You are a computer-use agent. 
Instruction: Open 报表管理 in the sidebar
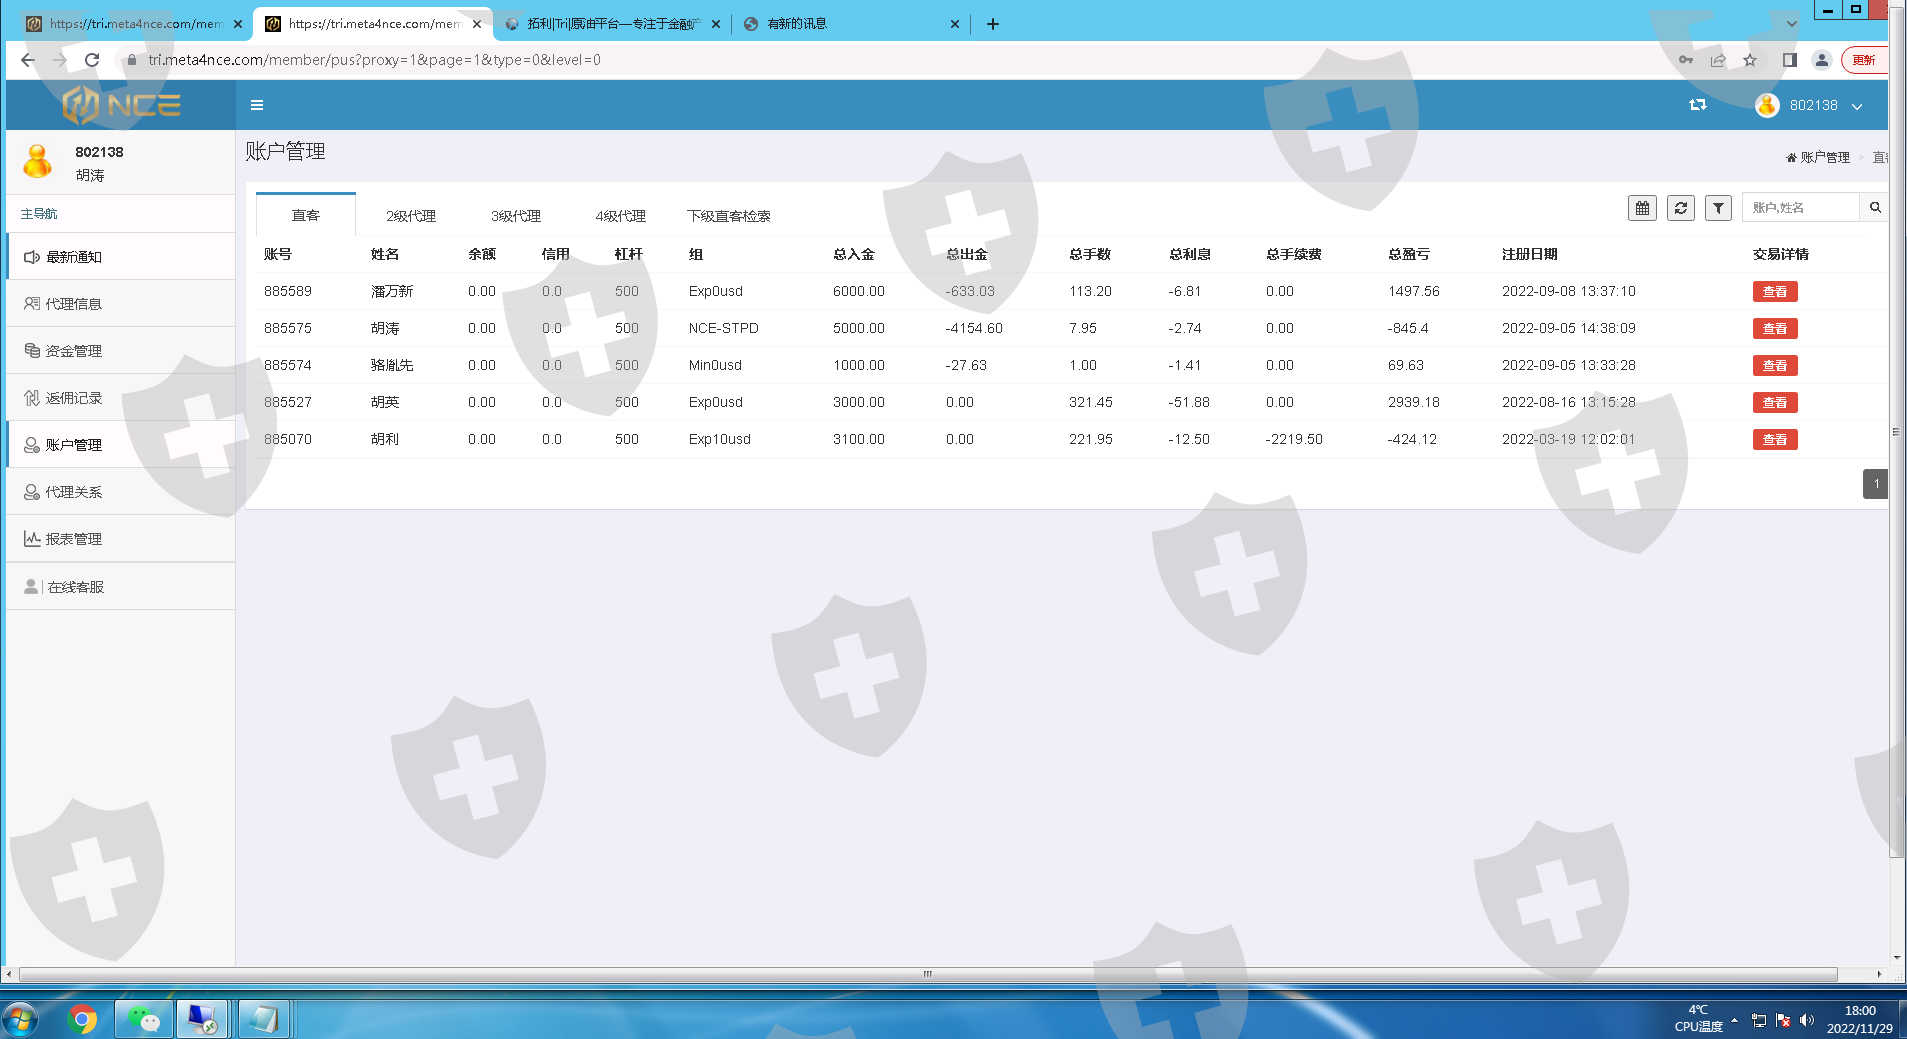pyautogui.click(x=74, y=539)
